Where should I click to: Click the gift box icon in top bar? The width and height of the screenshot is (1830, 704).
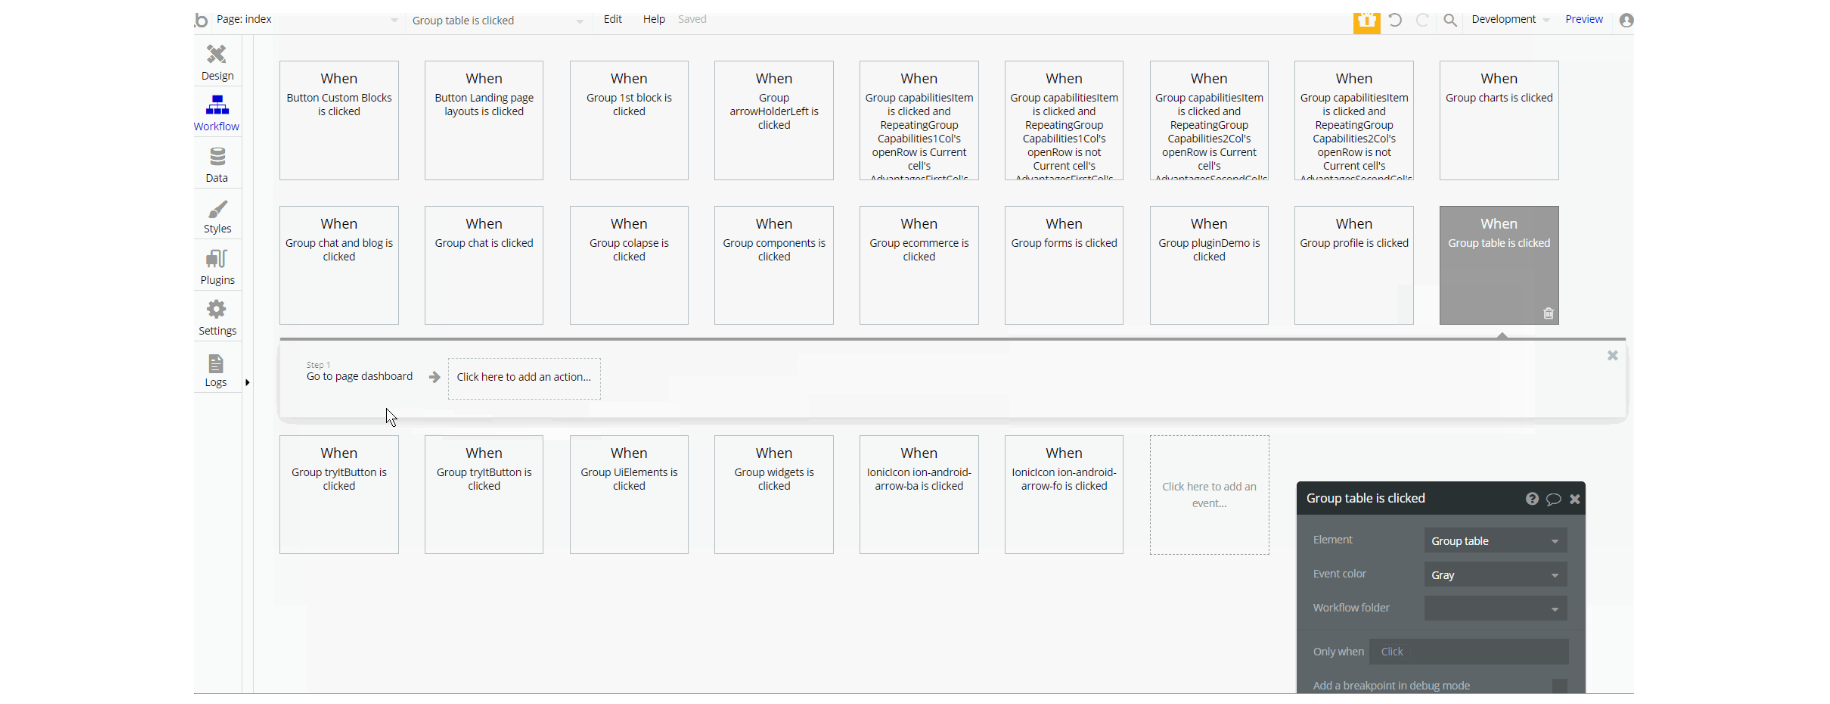tap(1367, 21)
